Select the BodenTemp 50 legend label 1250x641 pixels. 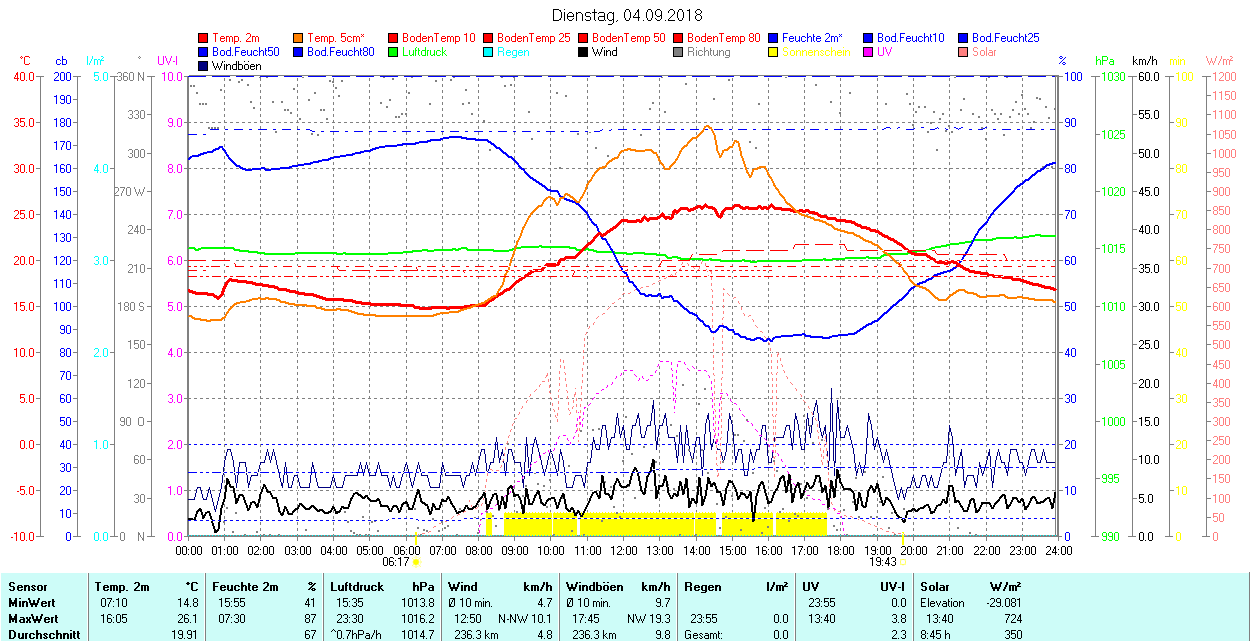point(629,38)
